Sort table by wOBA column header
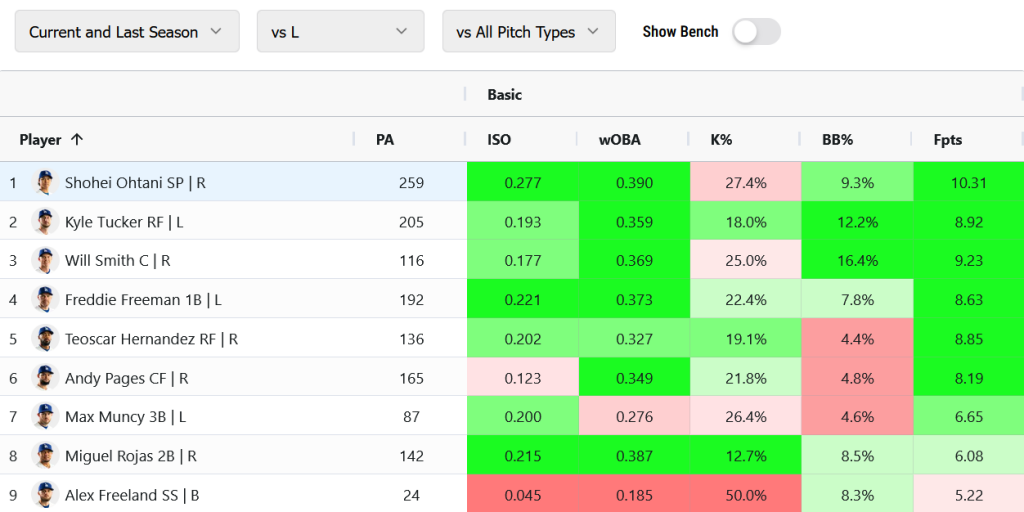The width and height of the screenshot is (1024, 512). pyautogui.click(x=619, y=140)
